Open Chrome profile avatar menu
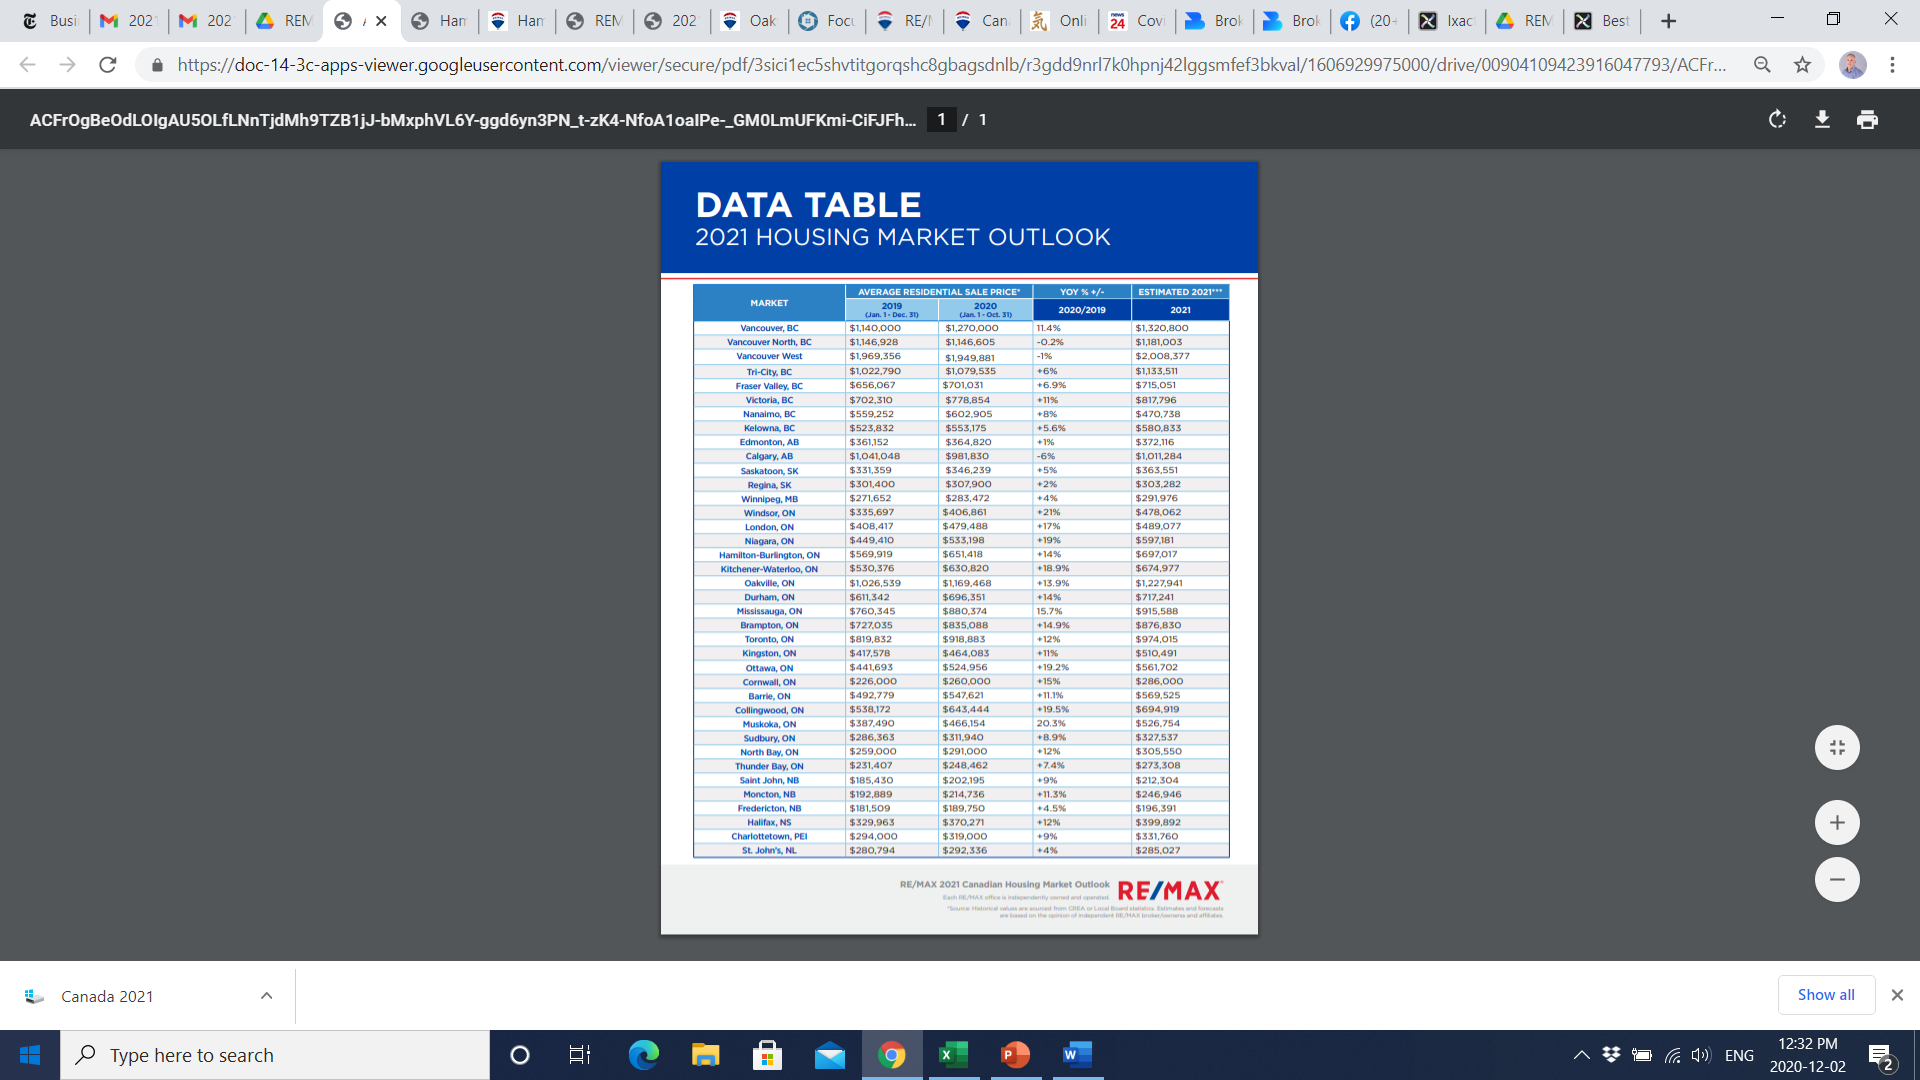 pos(1852,65)
